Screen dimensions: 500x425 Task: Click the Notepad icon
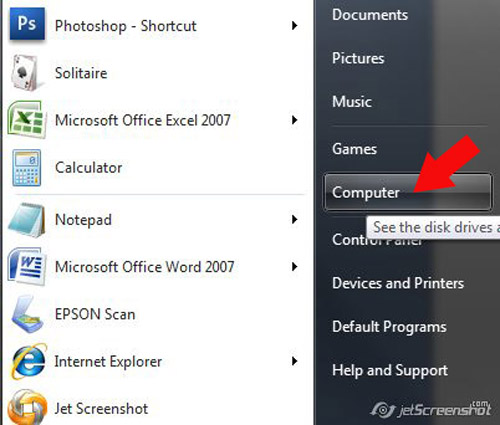[x=27, y=220]
